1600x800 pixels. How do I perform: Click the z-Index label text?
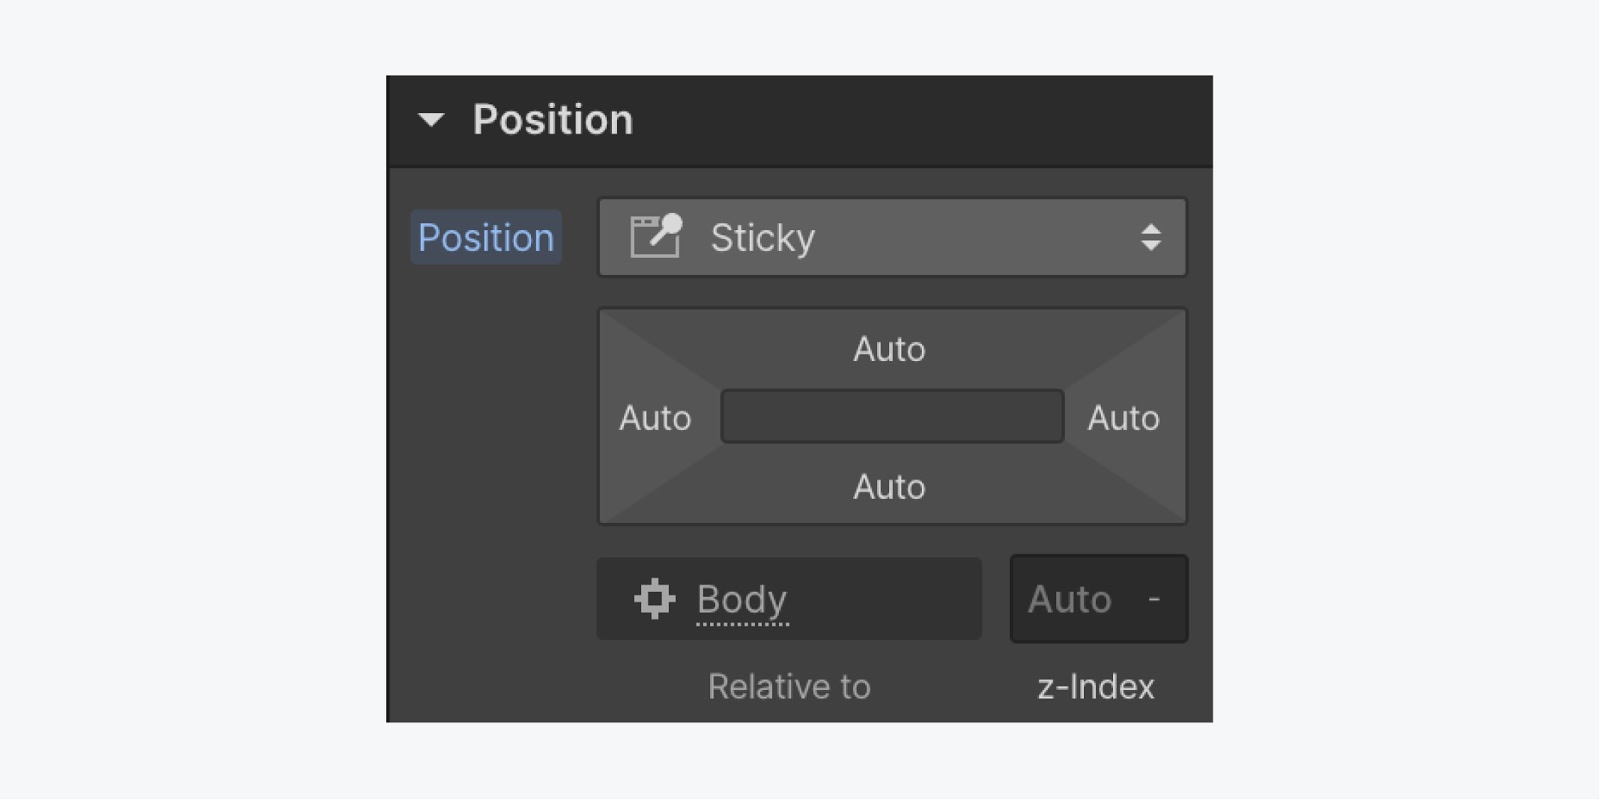pyautogui.click(x=1096, y=687)
